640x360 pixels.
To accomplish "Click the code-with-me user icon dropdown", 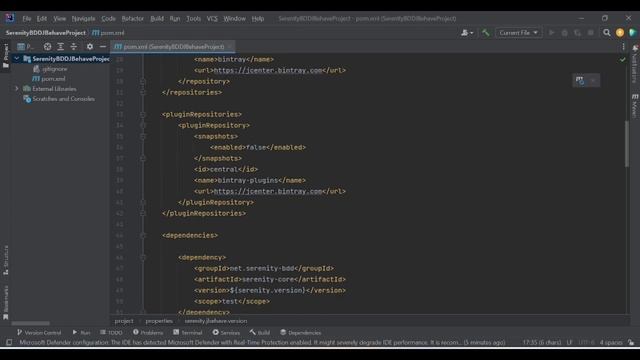I will (x=467, y=33).
